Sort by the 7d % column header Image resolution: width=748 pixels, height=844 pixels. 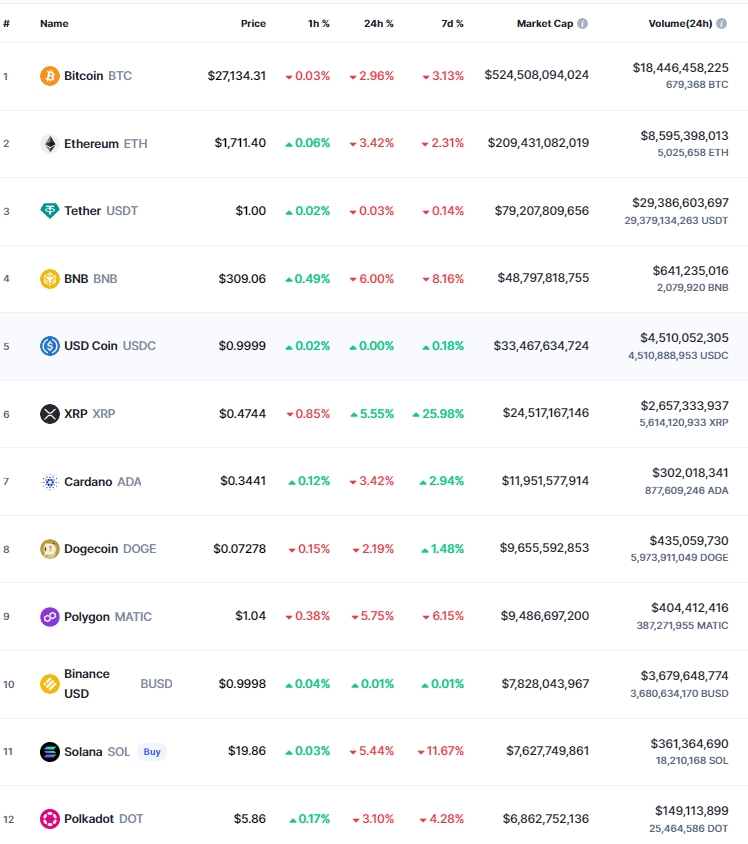[452, 24]
